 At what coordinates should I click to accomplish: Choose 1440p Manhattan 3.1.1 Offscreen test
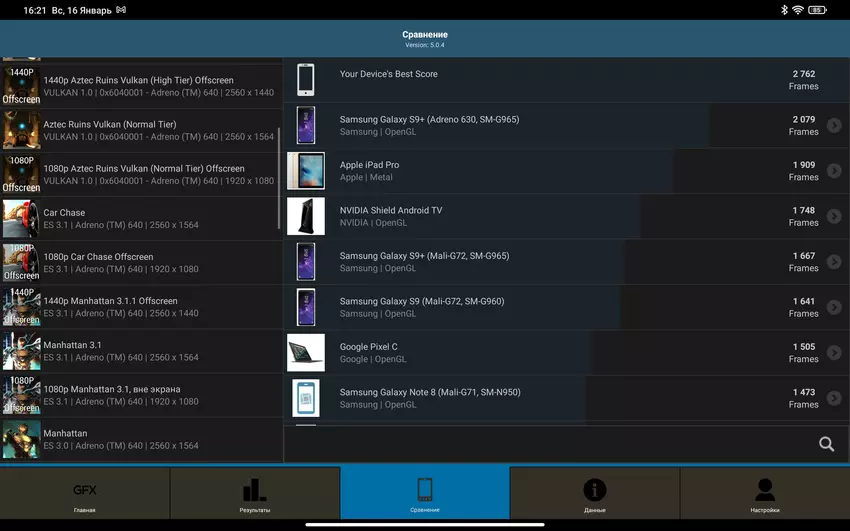pyautogui.click(x=141, y=307)
